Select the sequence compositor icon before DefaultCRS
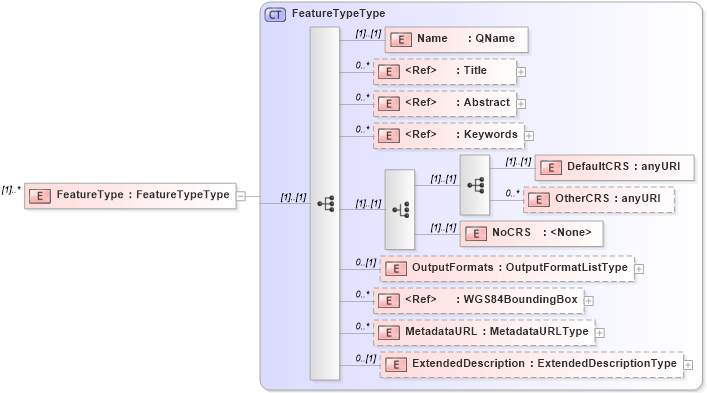 (475, 185)
